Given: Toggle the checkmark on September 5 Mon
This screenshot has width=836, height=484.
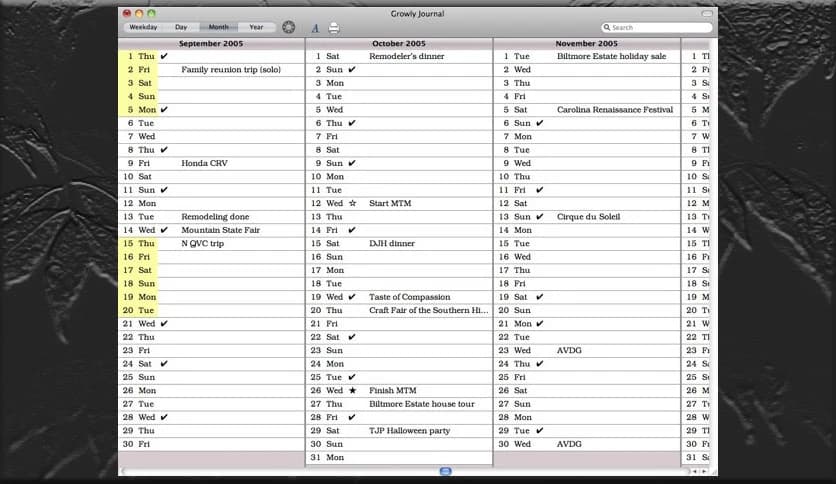Looking at the screenshot, I should point(164,109).
